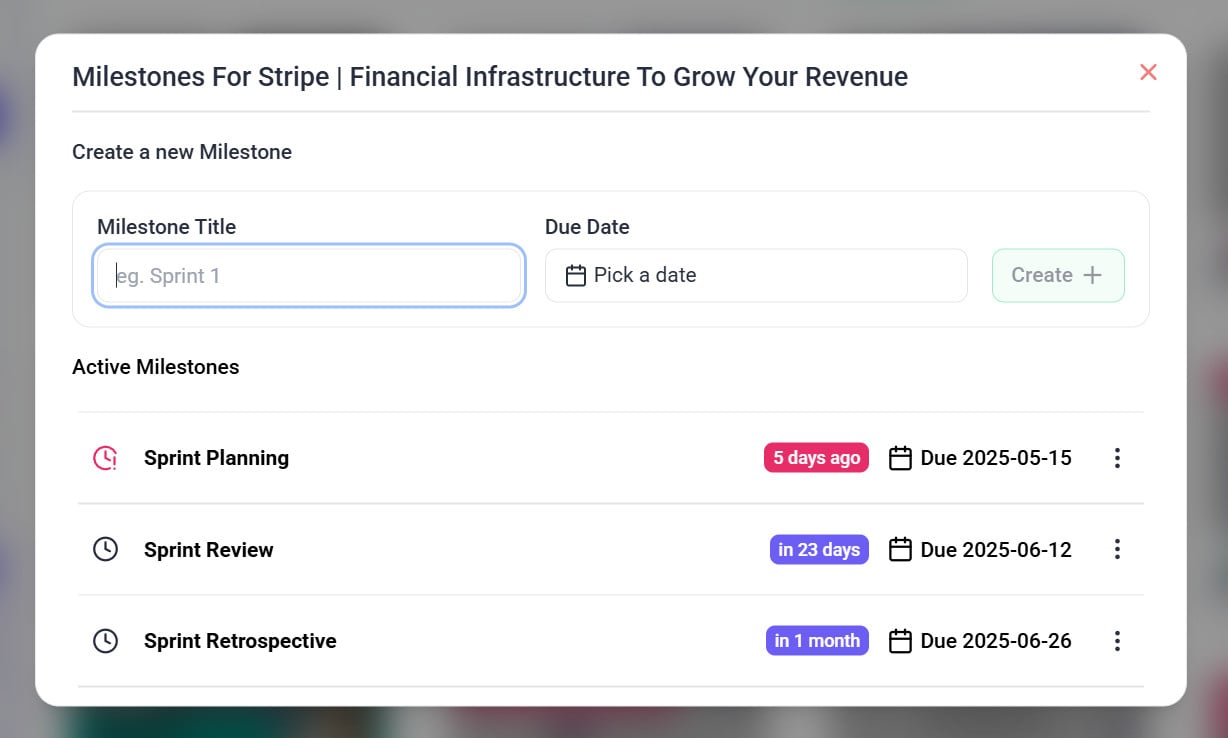This screenshot has height=738, width=1228.
Task: Open the Sprint Review three-dot options menu
Action: [x=1117, y=549]
